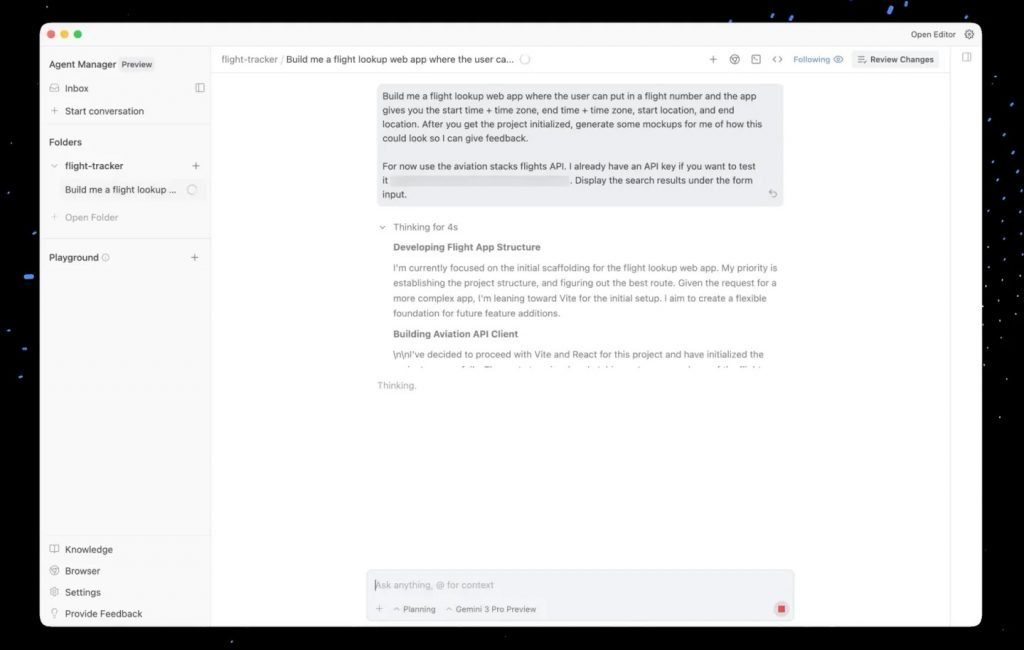The height and width of the screenshot is (650, 1024).
Task: Click the 'Ask anything' input field
Action: click(570, 585)
